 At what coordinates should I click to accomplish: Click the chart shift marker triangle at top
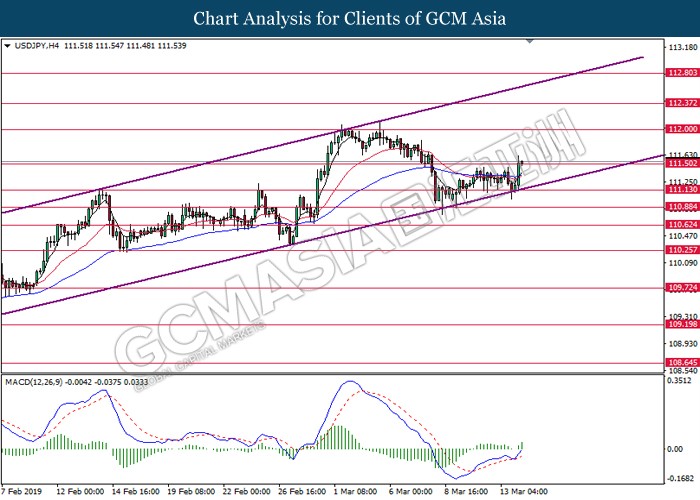tap(529, 42)
